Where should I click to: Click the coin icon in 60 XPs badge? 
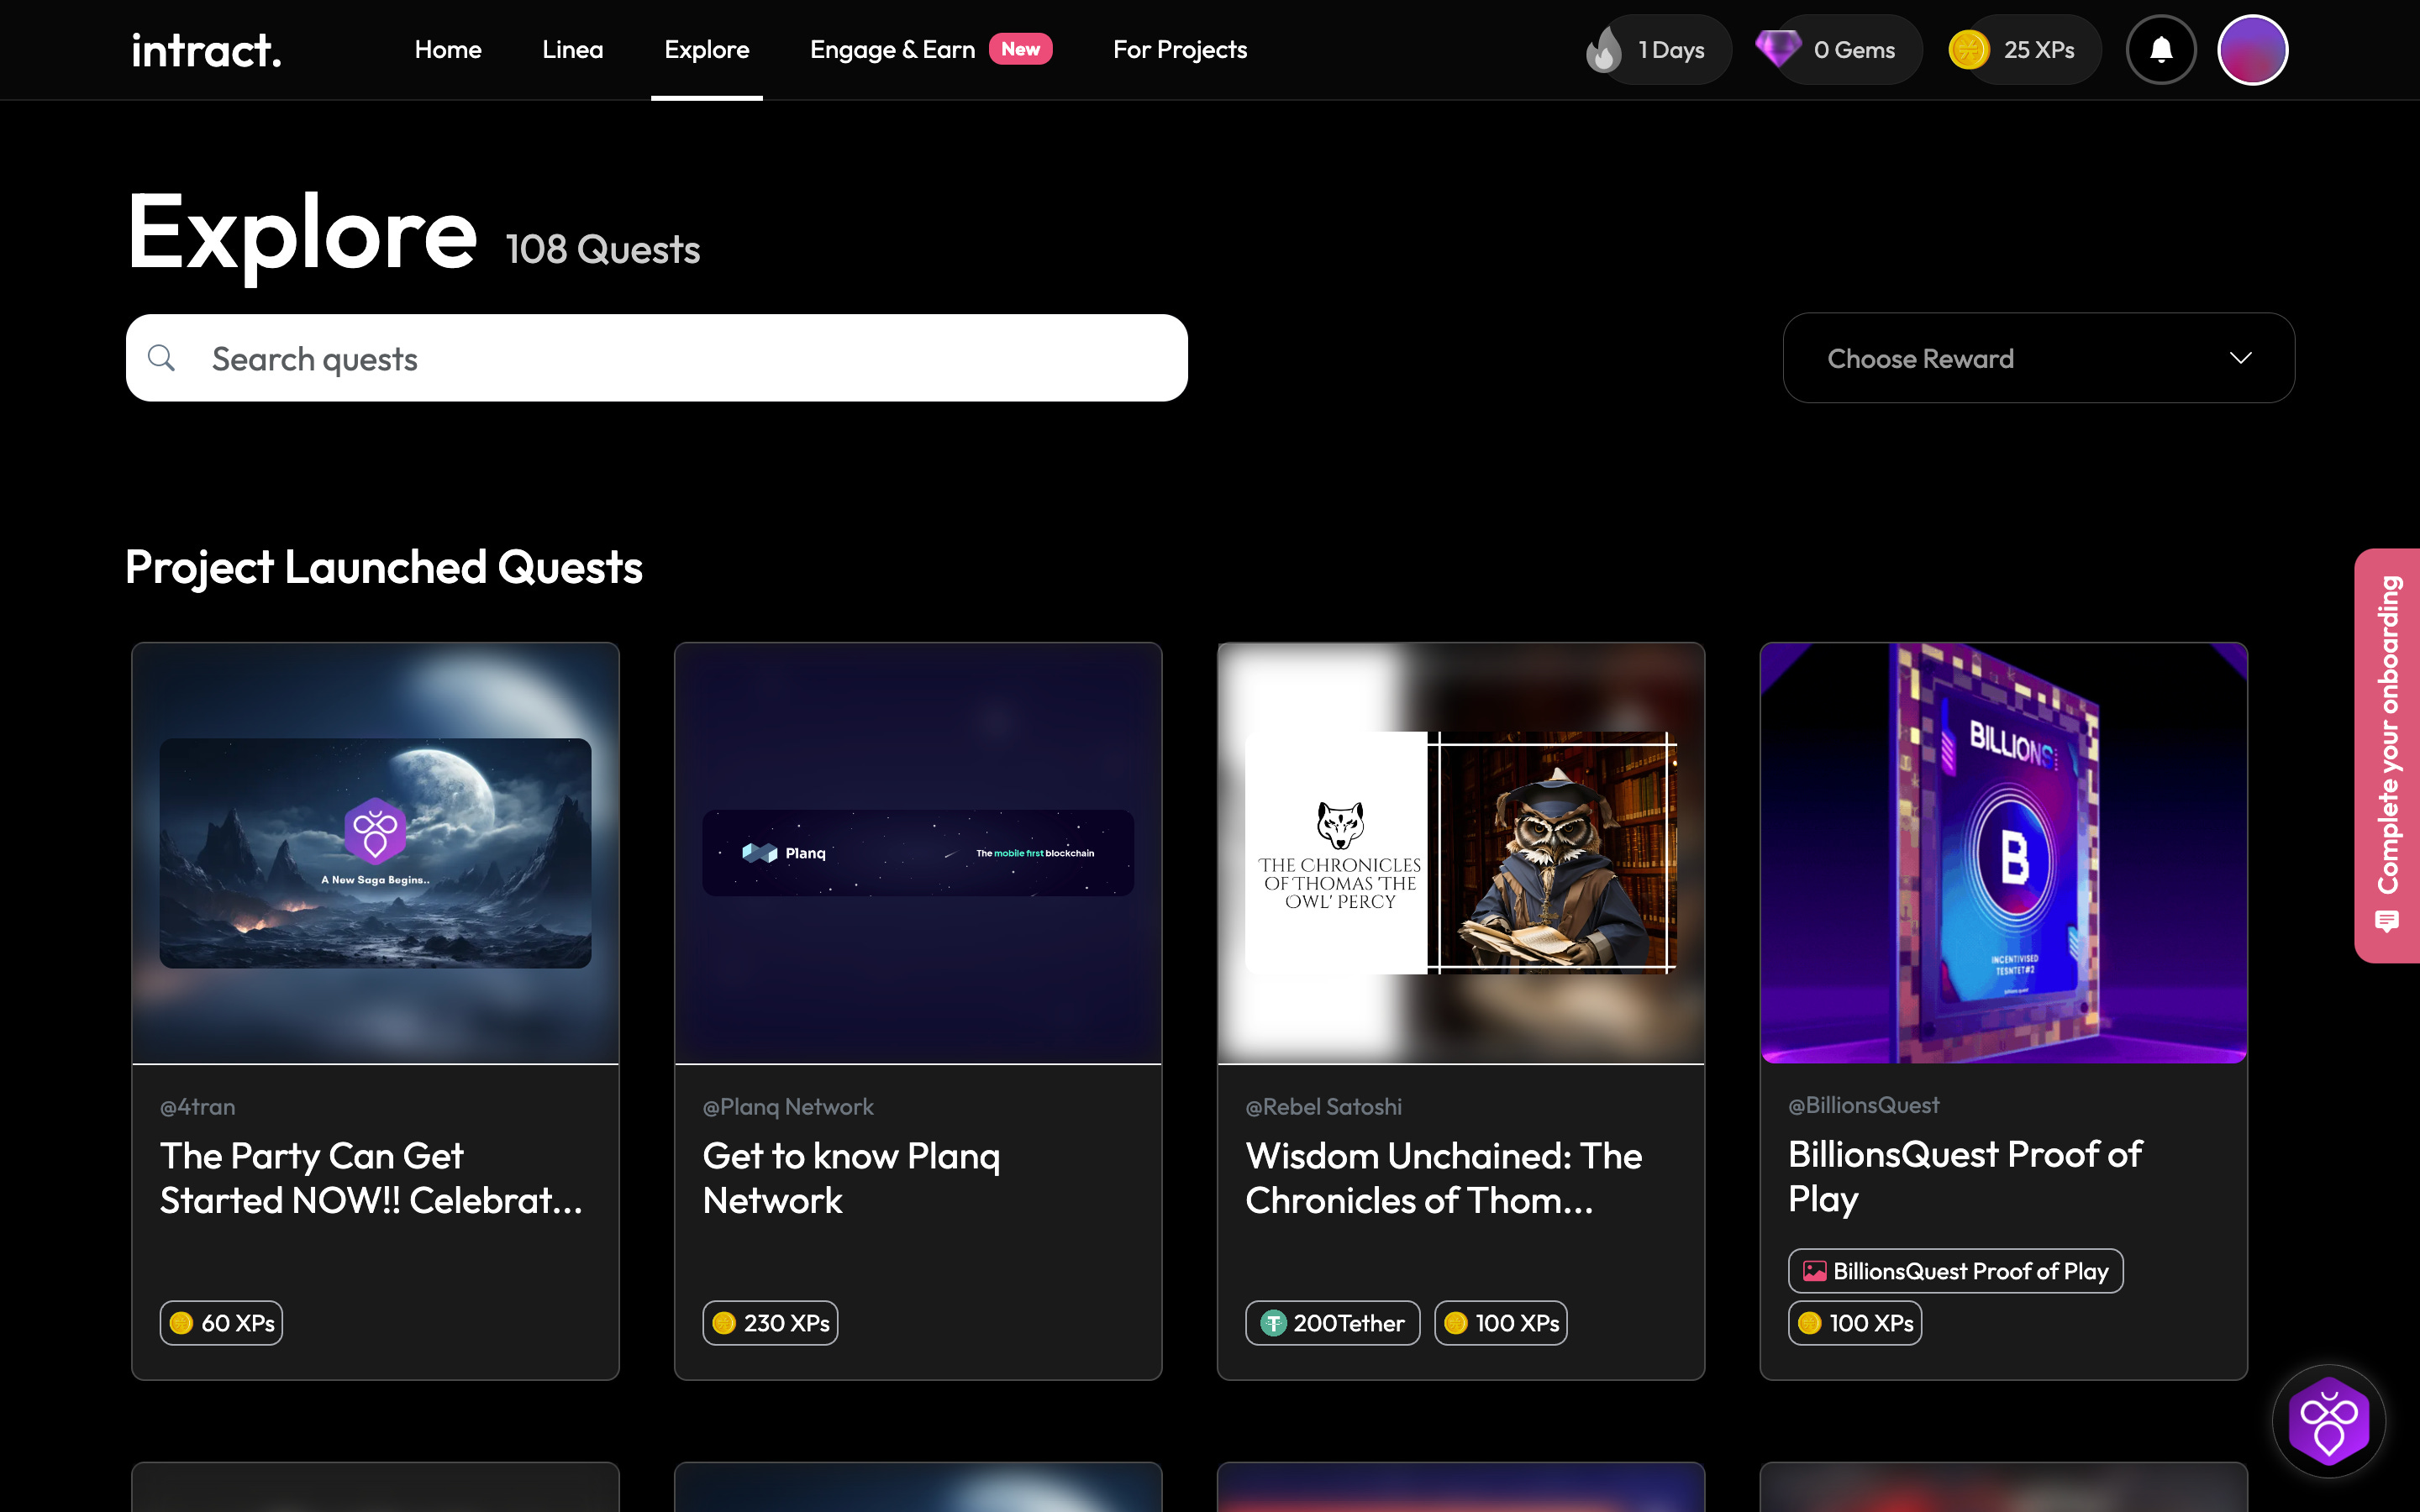181,1323
